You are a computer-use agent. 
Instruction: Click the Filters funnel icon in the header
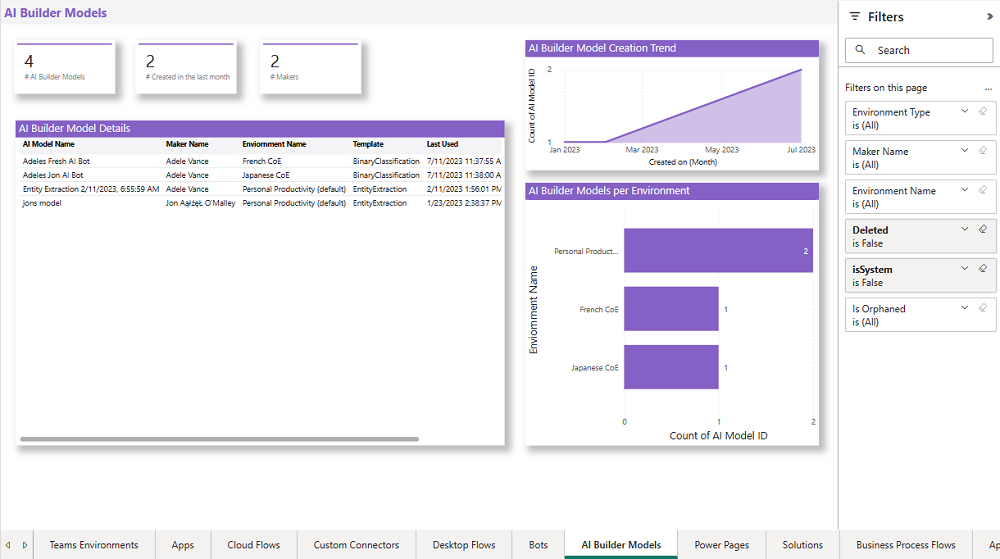(x=855, y=17)
